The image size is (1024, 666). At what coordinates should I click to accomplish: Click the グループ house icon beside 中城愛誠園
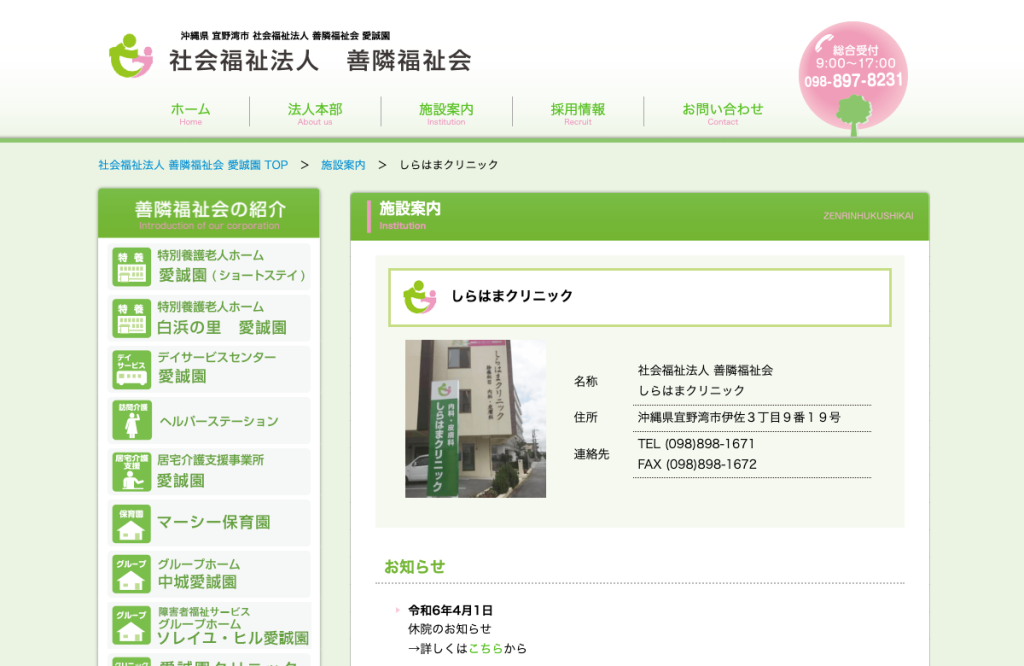(131, 574)
